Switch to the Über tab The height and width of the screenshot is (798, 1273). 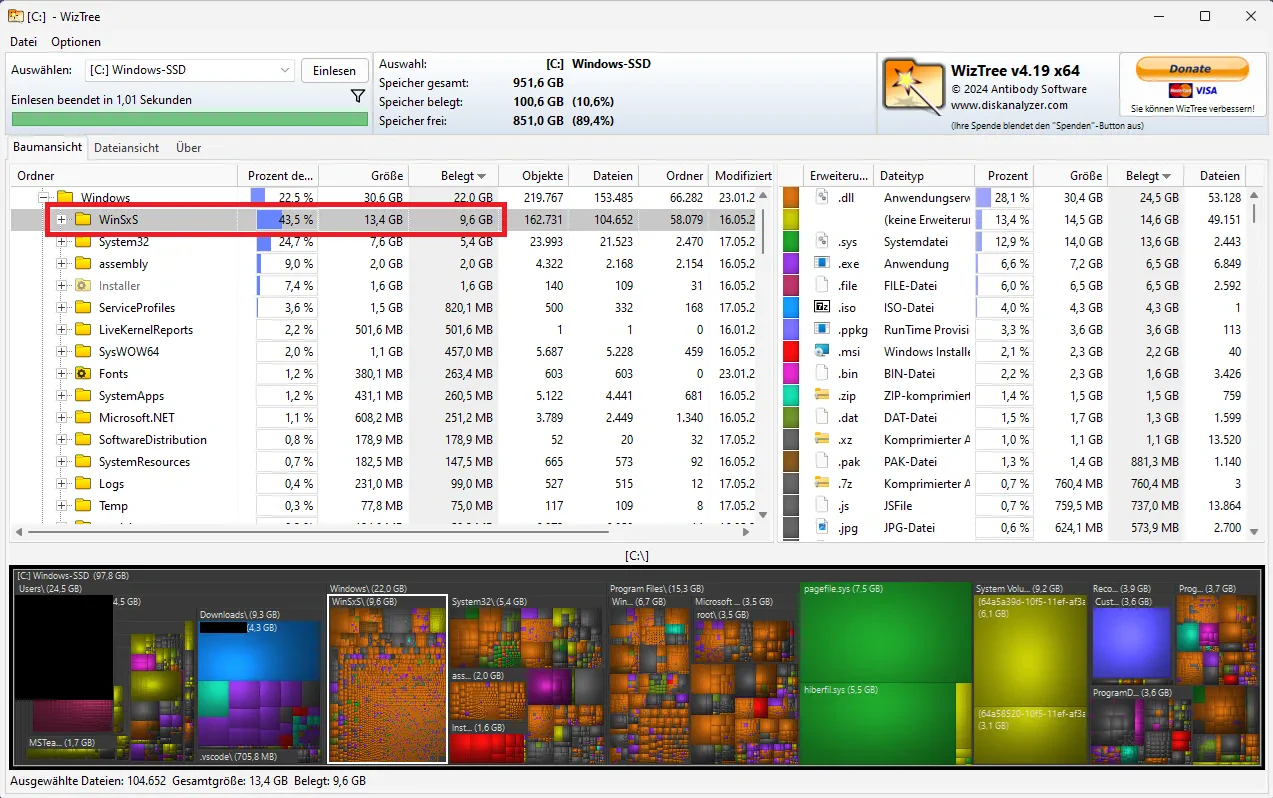coord(189,148)
